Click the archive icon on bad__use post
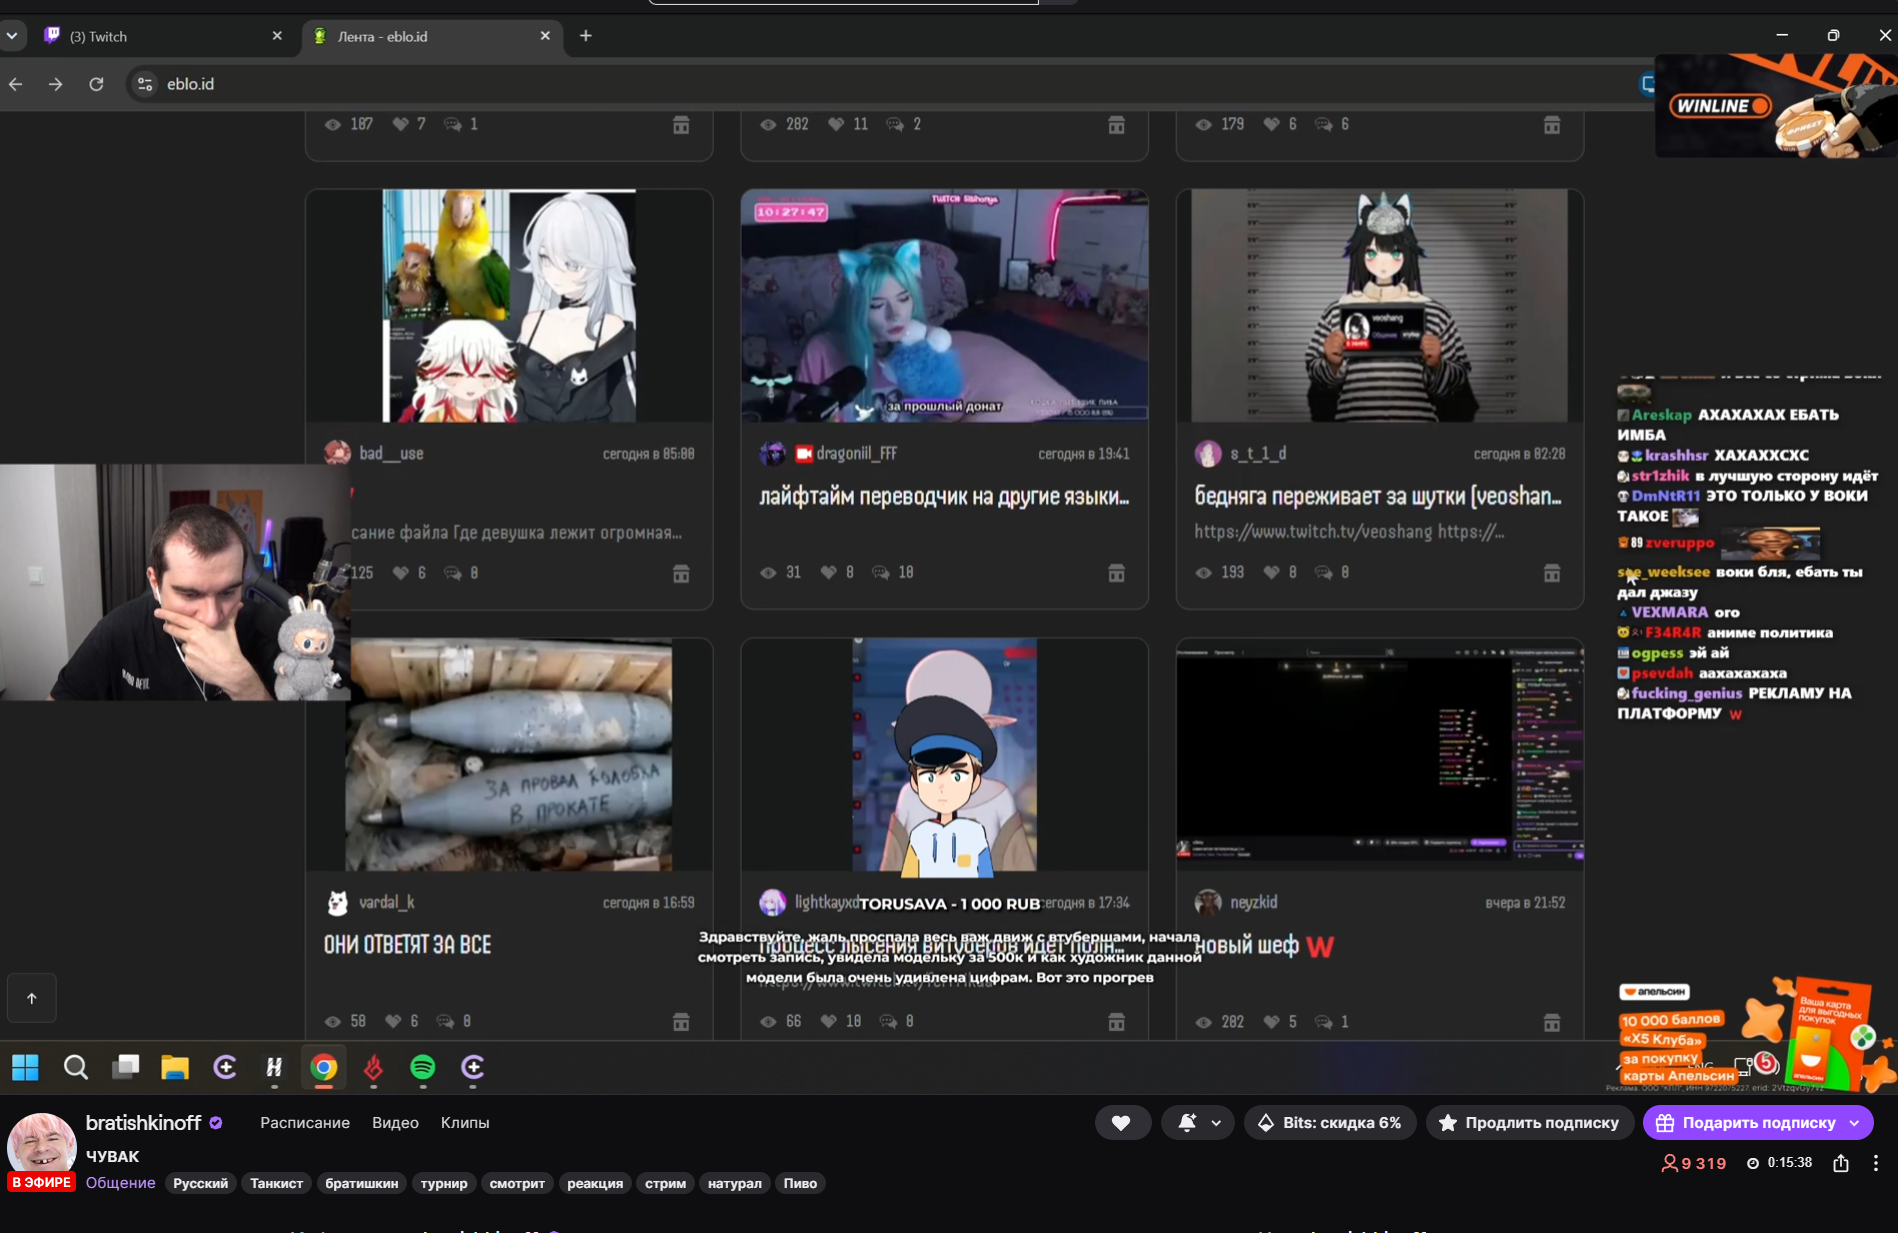The height and width of the screenshot is (1233, 1898). click(681, 573)
